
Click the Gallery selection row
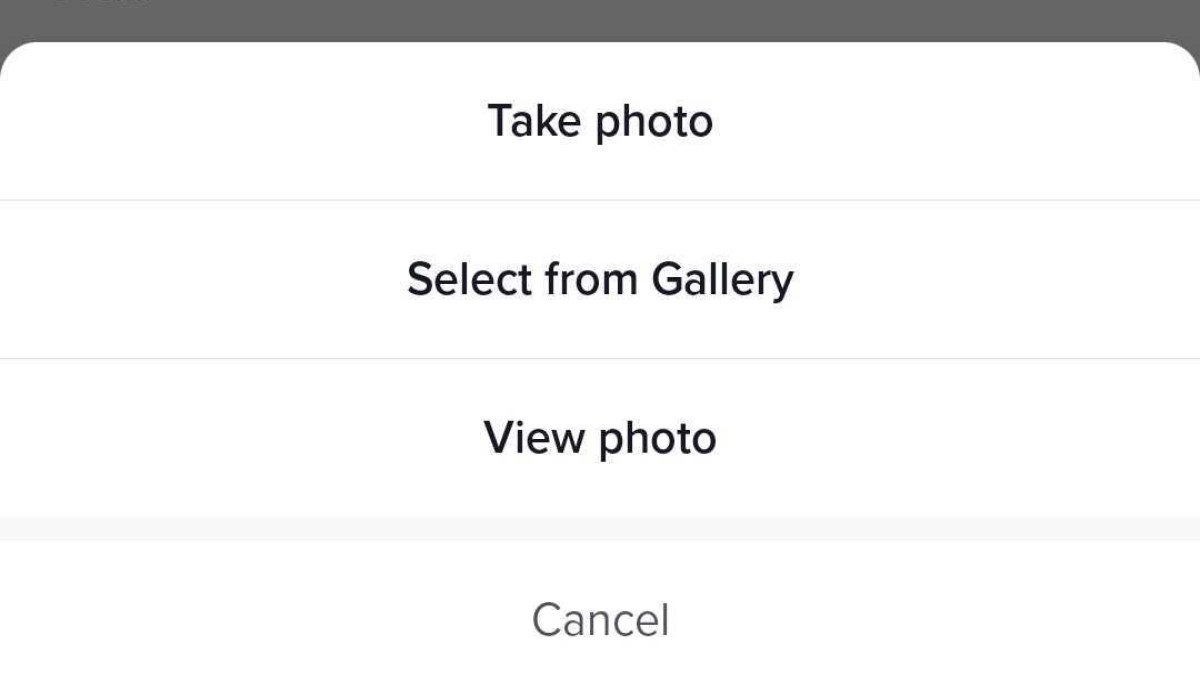(600, 279)
